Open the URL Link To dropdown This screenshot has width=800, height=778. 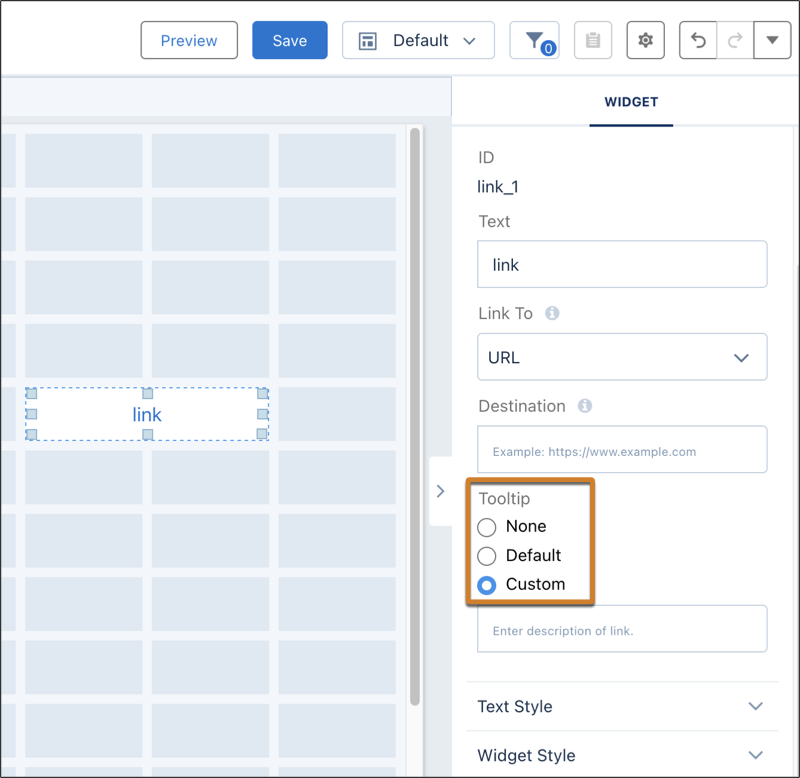(x=622, y=357)
